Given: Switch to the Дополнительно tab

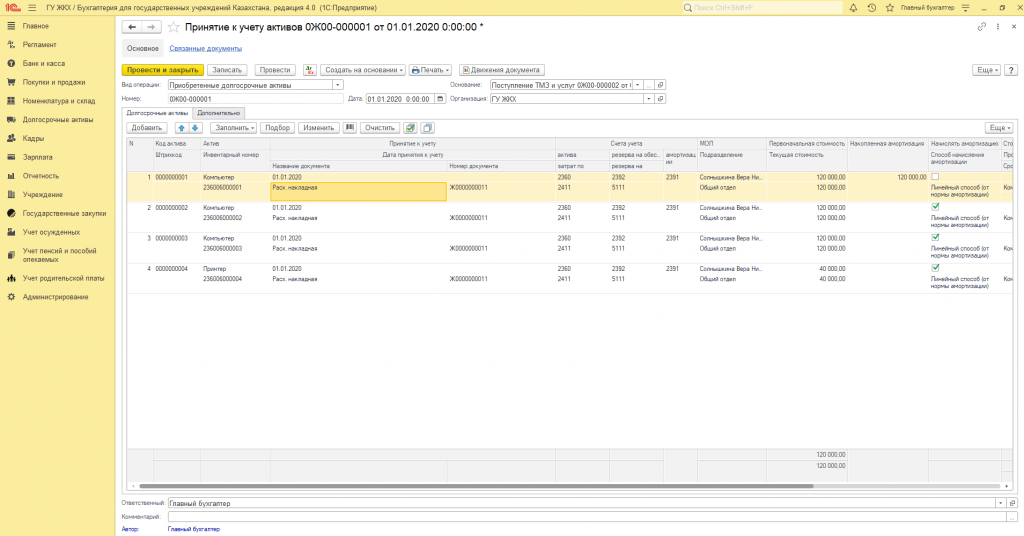Looking at the screenshot, I should tap(218, 113).
